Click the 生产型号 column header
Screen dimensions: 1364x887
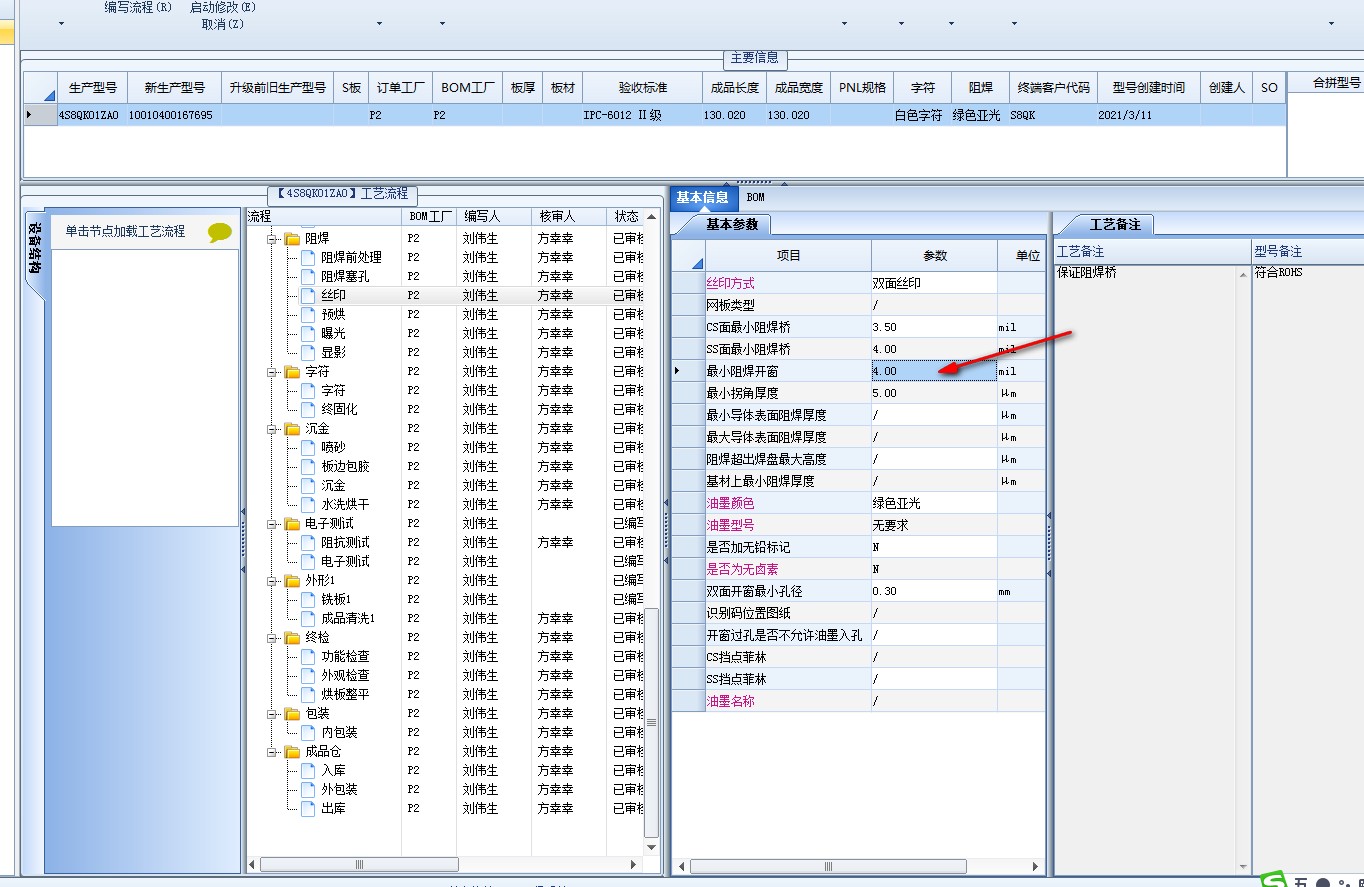93,87
